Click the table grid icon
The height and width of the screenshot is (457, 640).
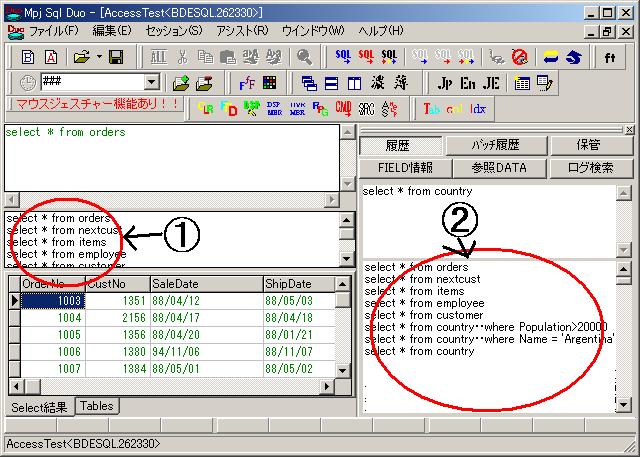(521, 83)
